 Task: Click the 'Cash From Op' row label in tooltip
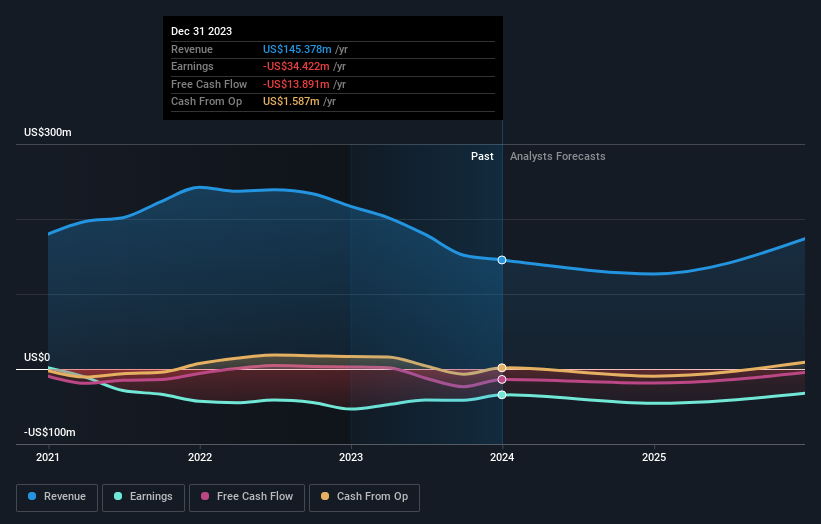click(x=206, y=102)
